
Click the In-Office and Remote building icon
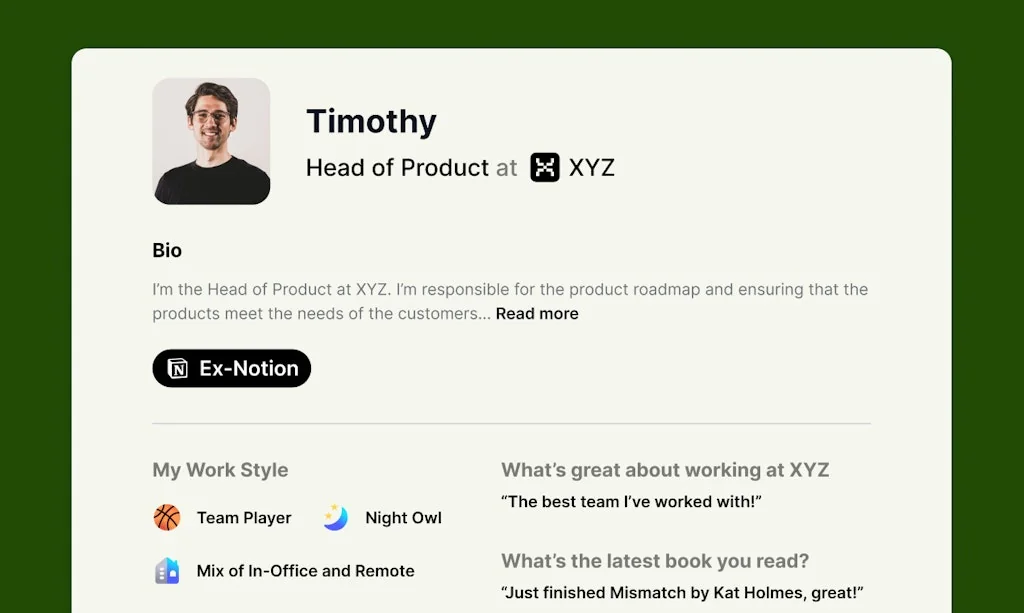pyautogui.click(x=167, y=571)
